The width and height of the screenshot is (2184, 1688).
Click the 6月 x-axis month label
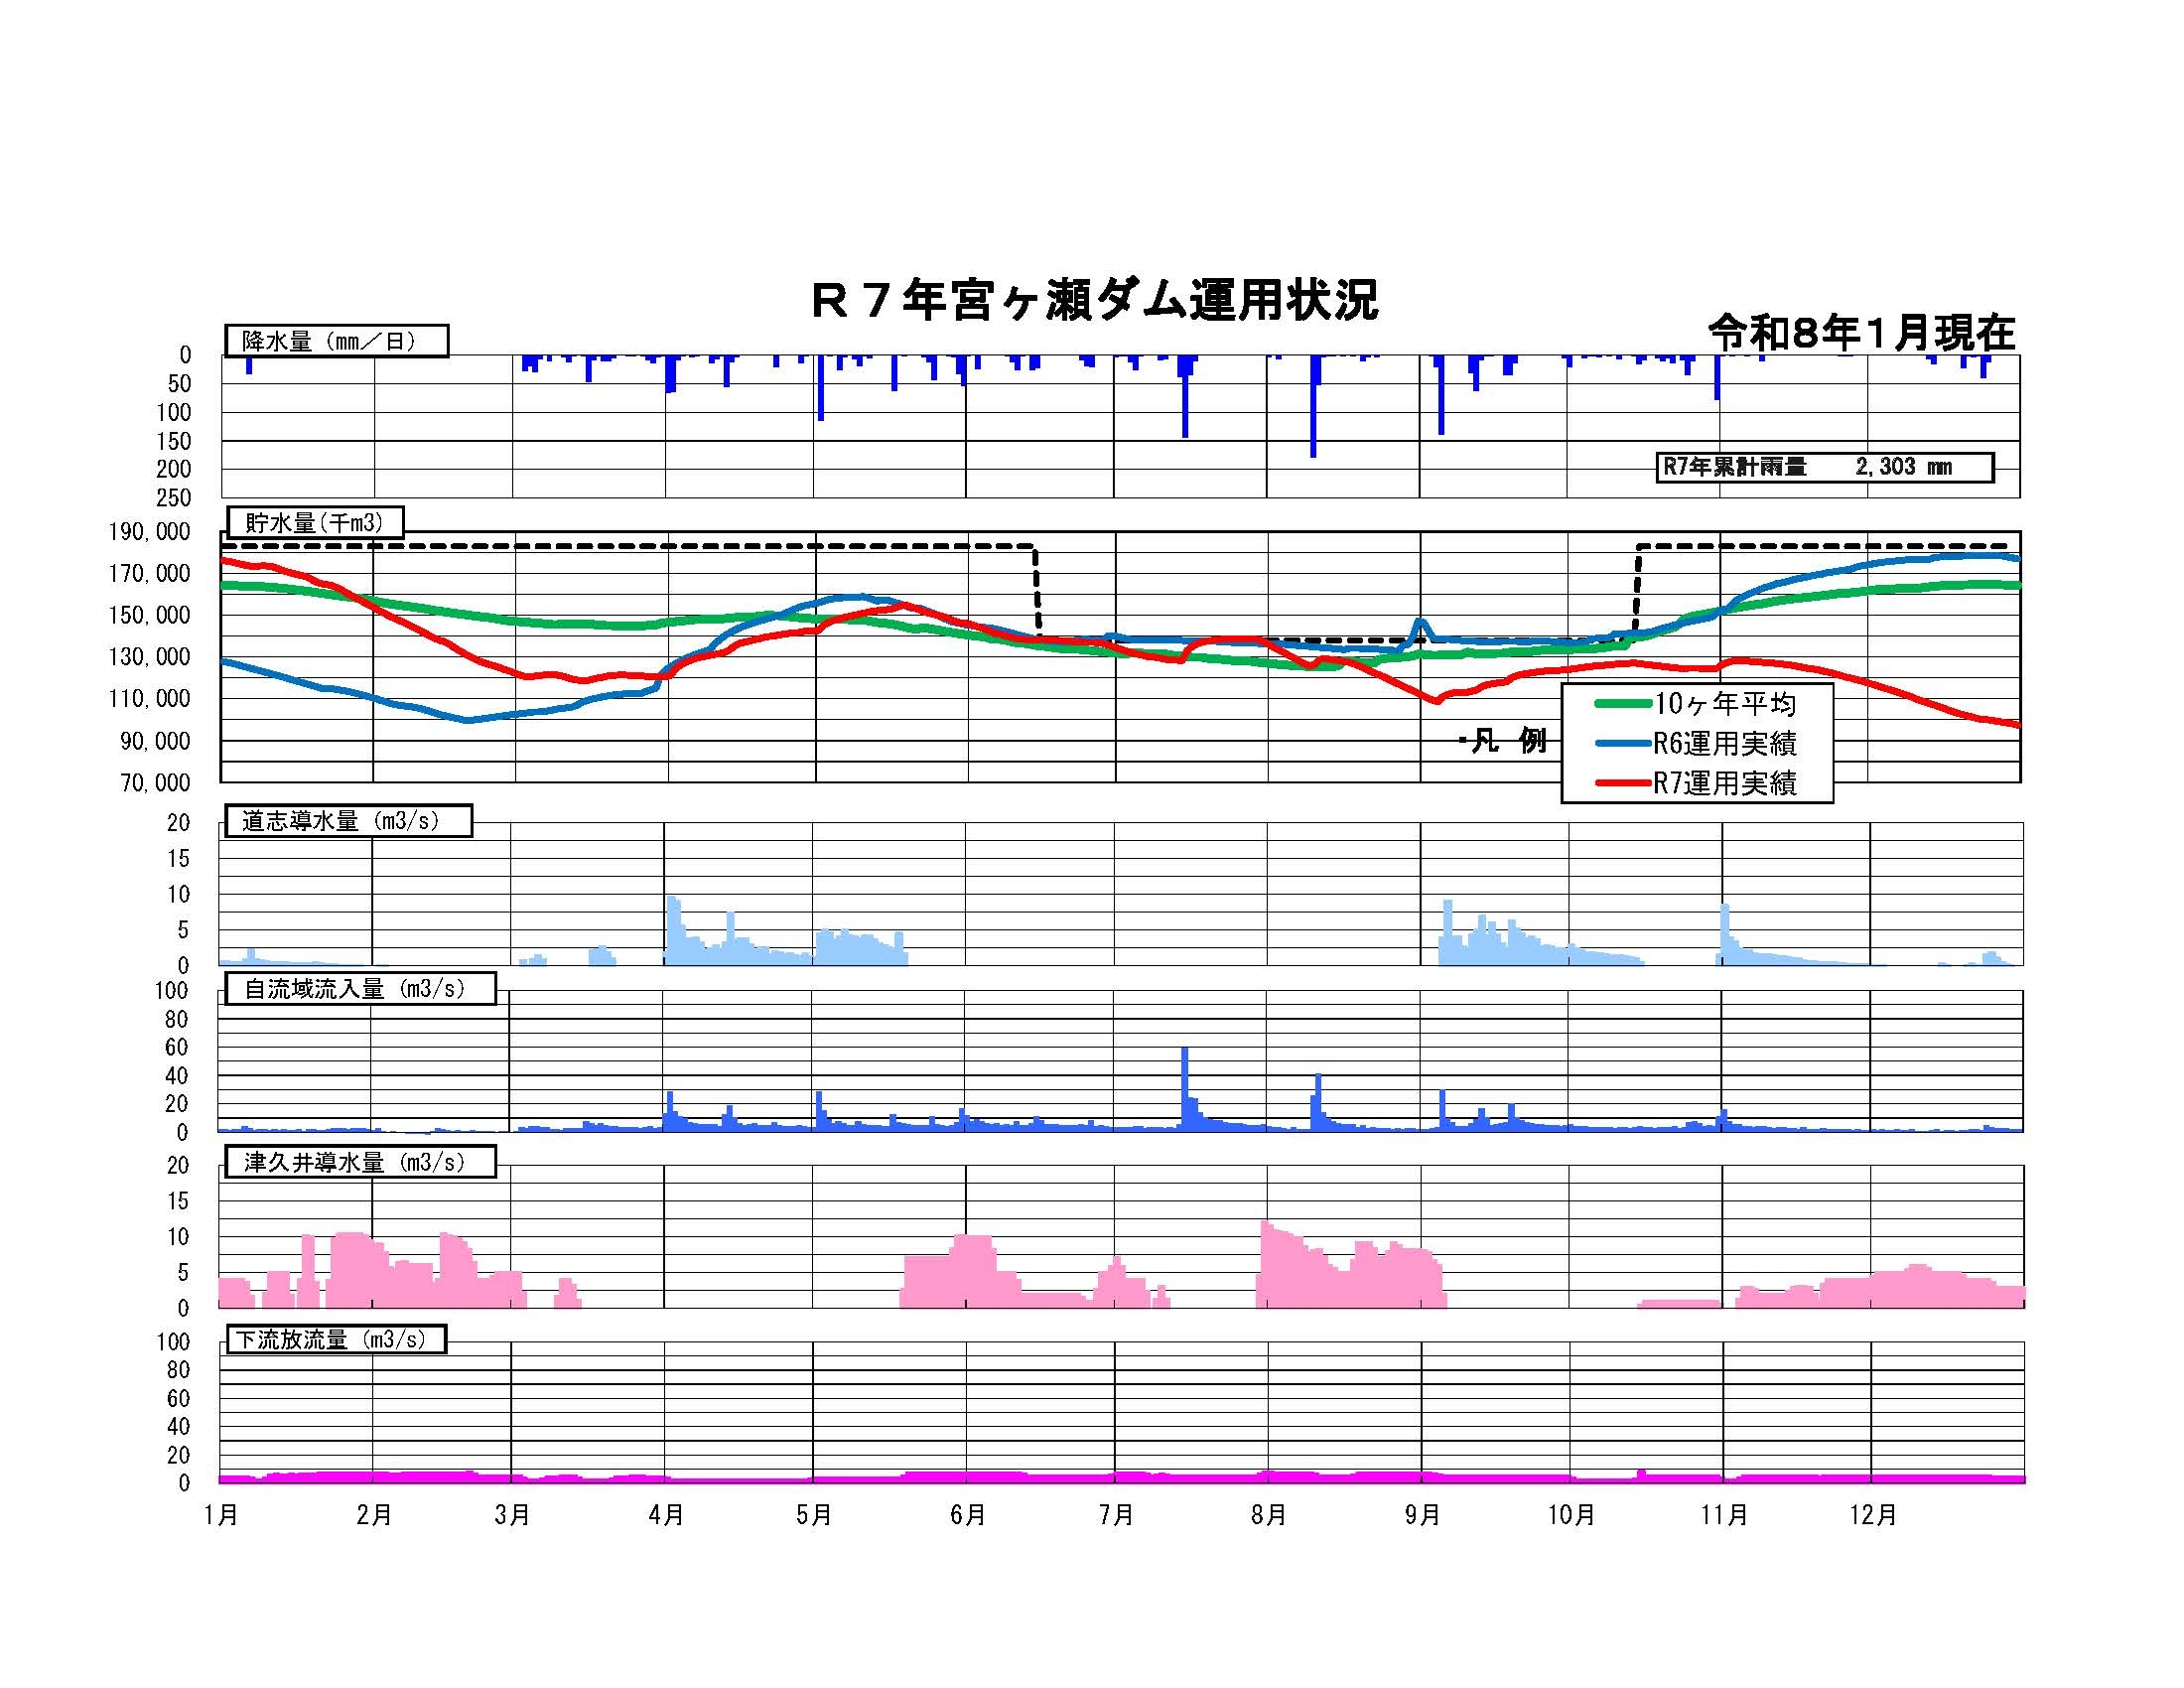tap(968, 1515)
